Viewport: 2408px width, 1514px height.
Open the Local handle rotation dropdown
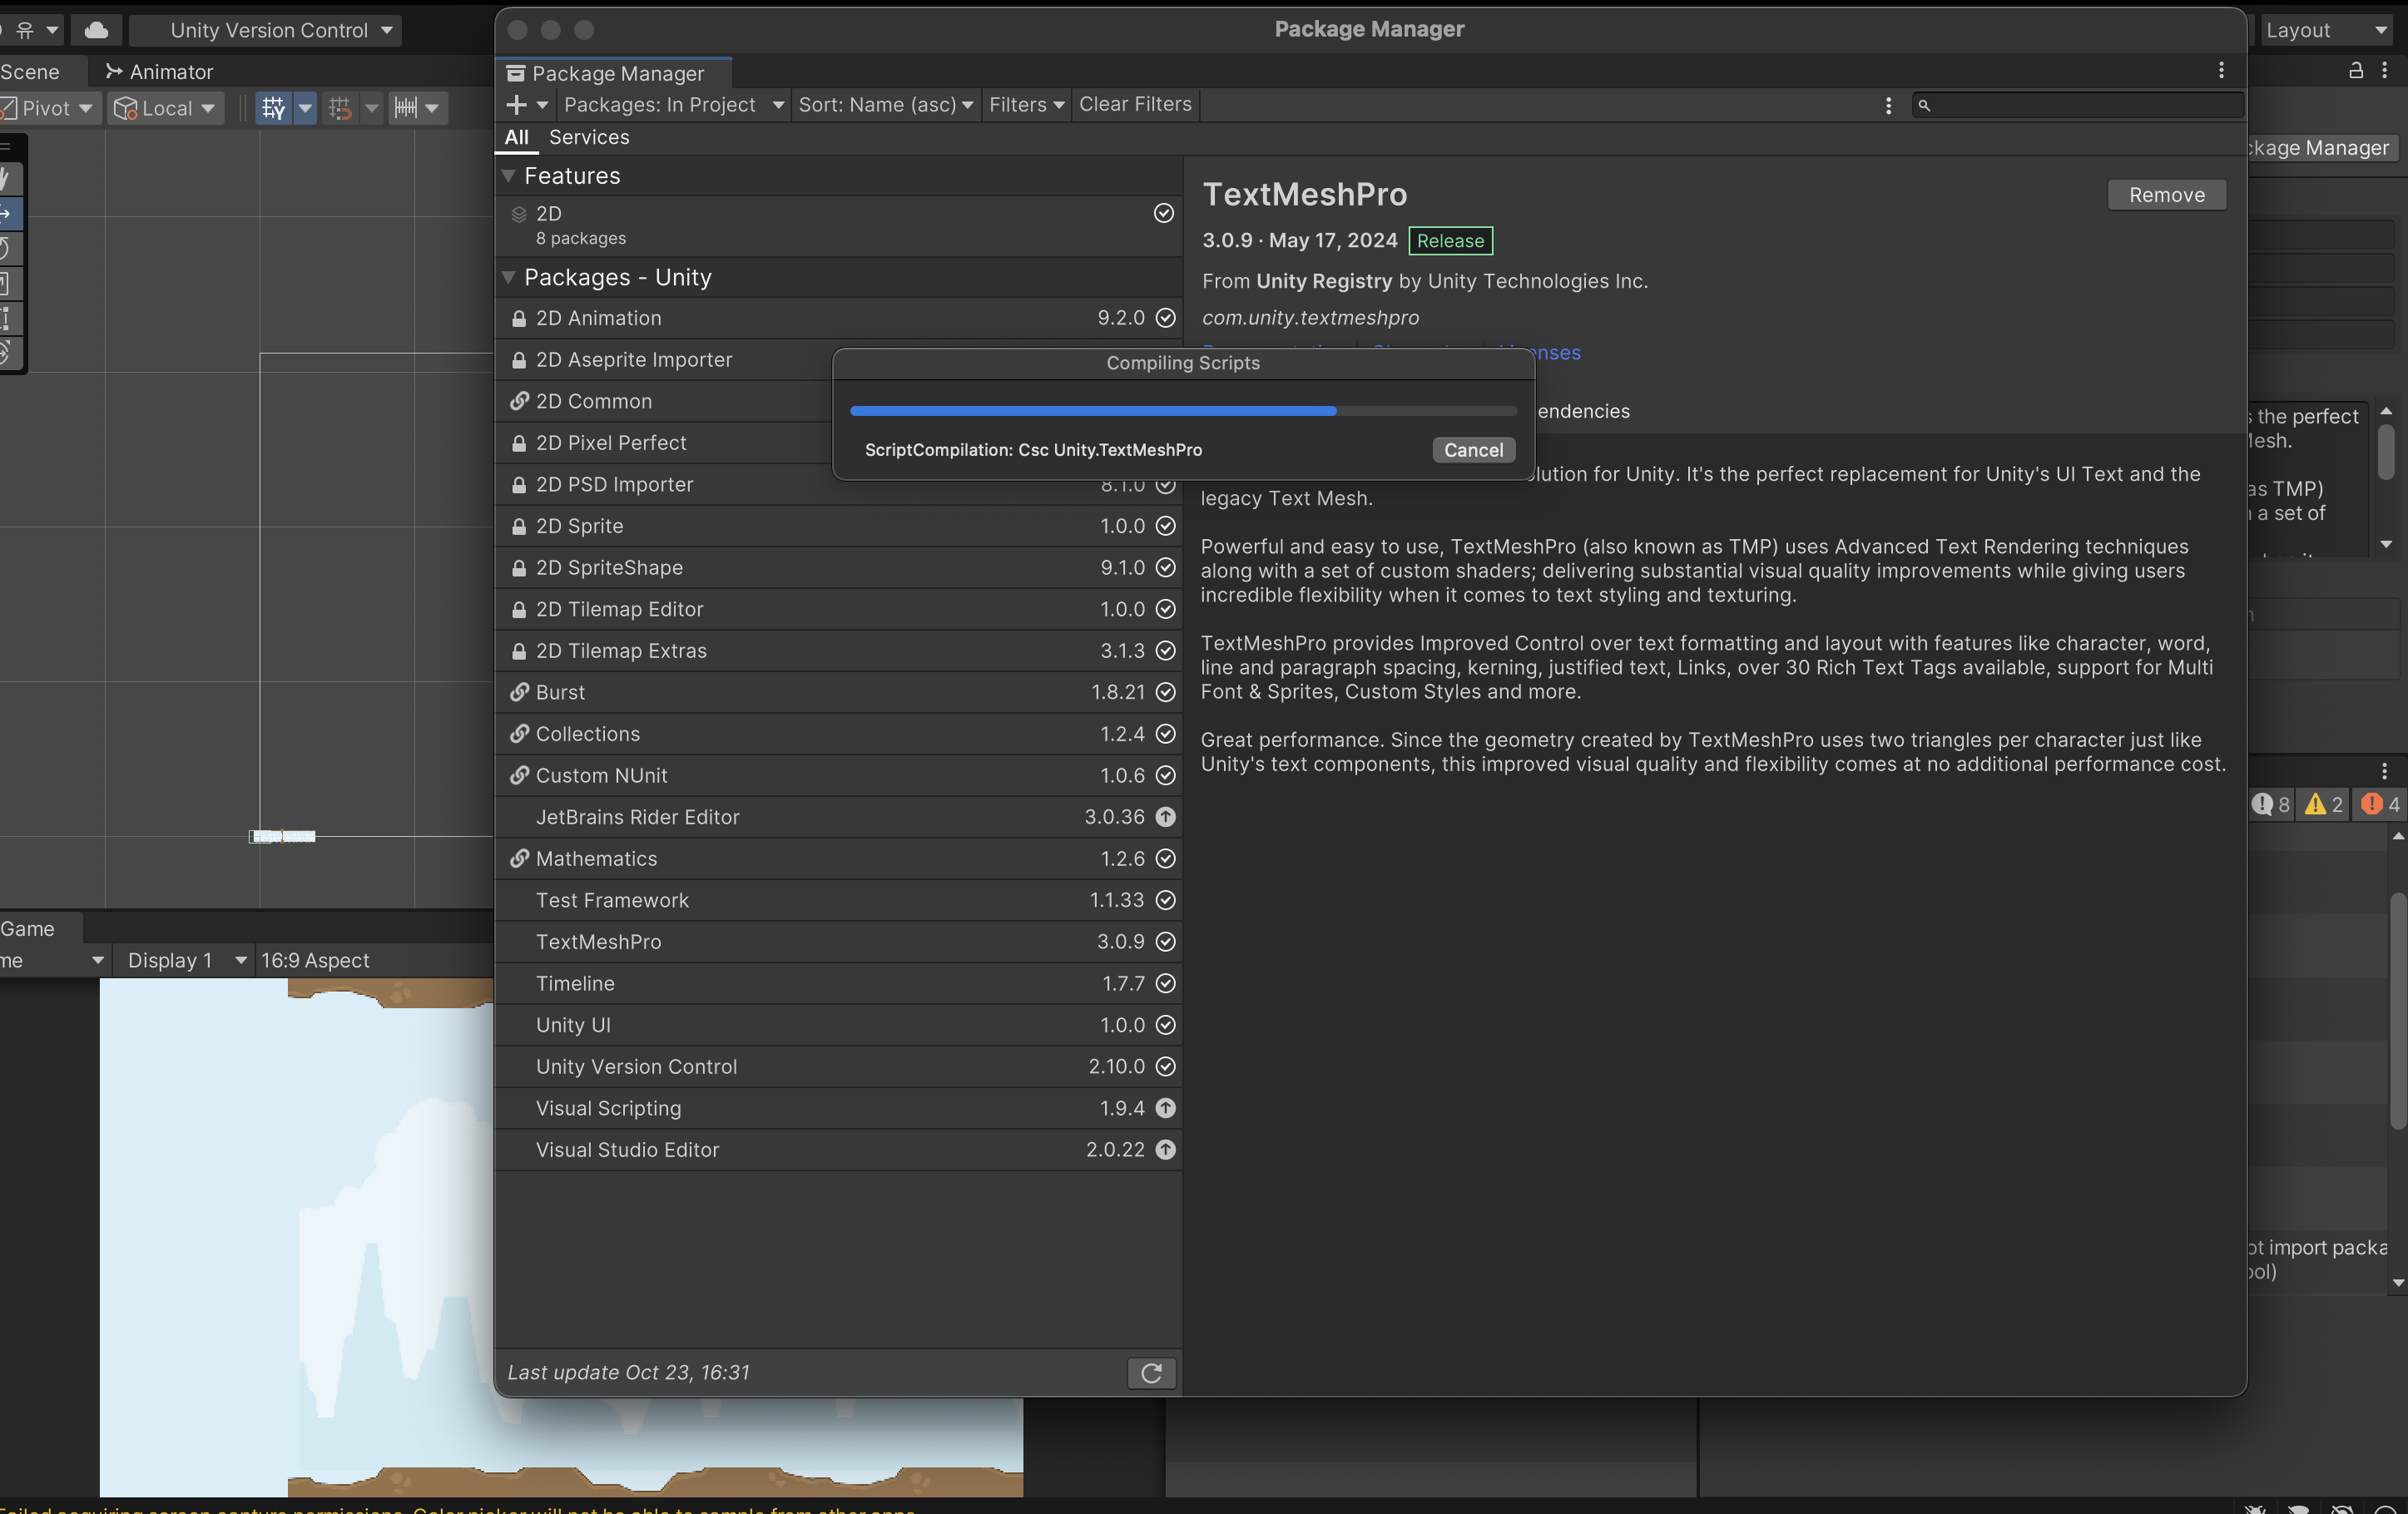point(165,108)
